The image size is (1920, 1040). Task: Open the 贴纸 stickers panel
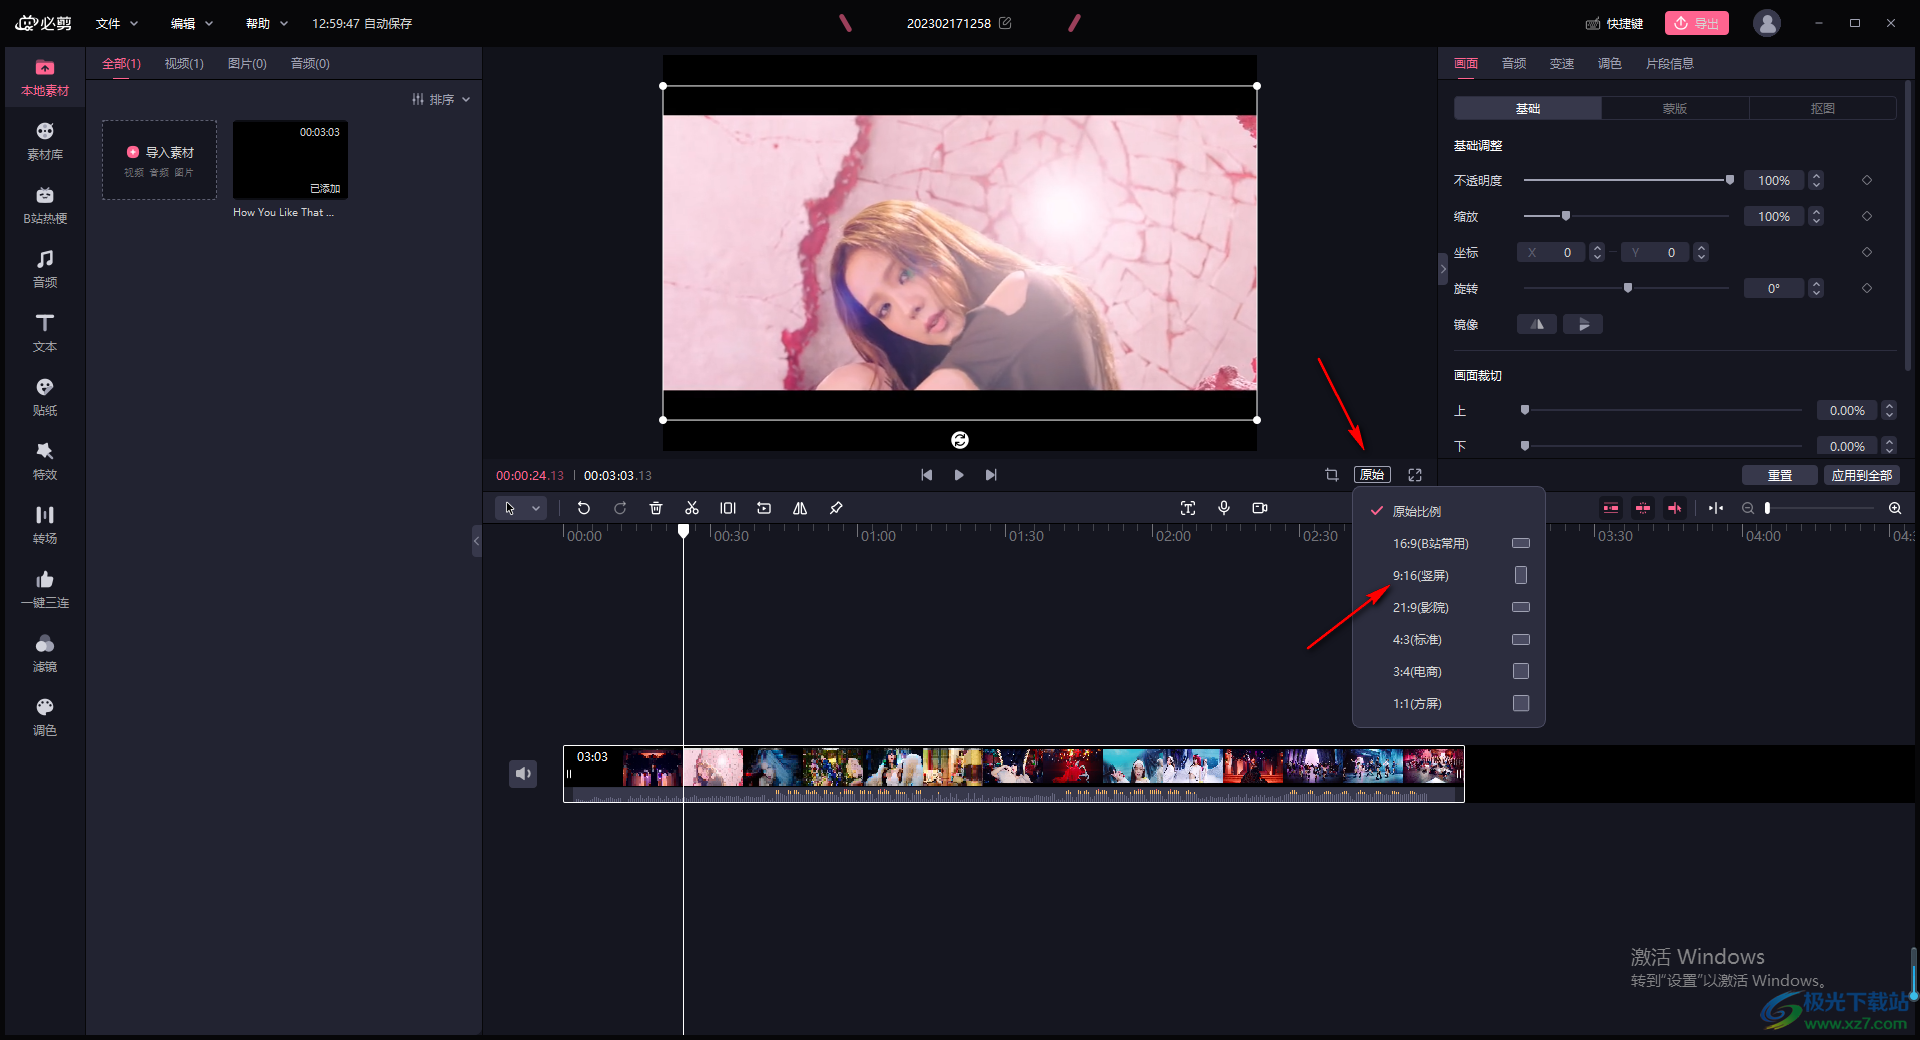[x=45, y=398]
